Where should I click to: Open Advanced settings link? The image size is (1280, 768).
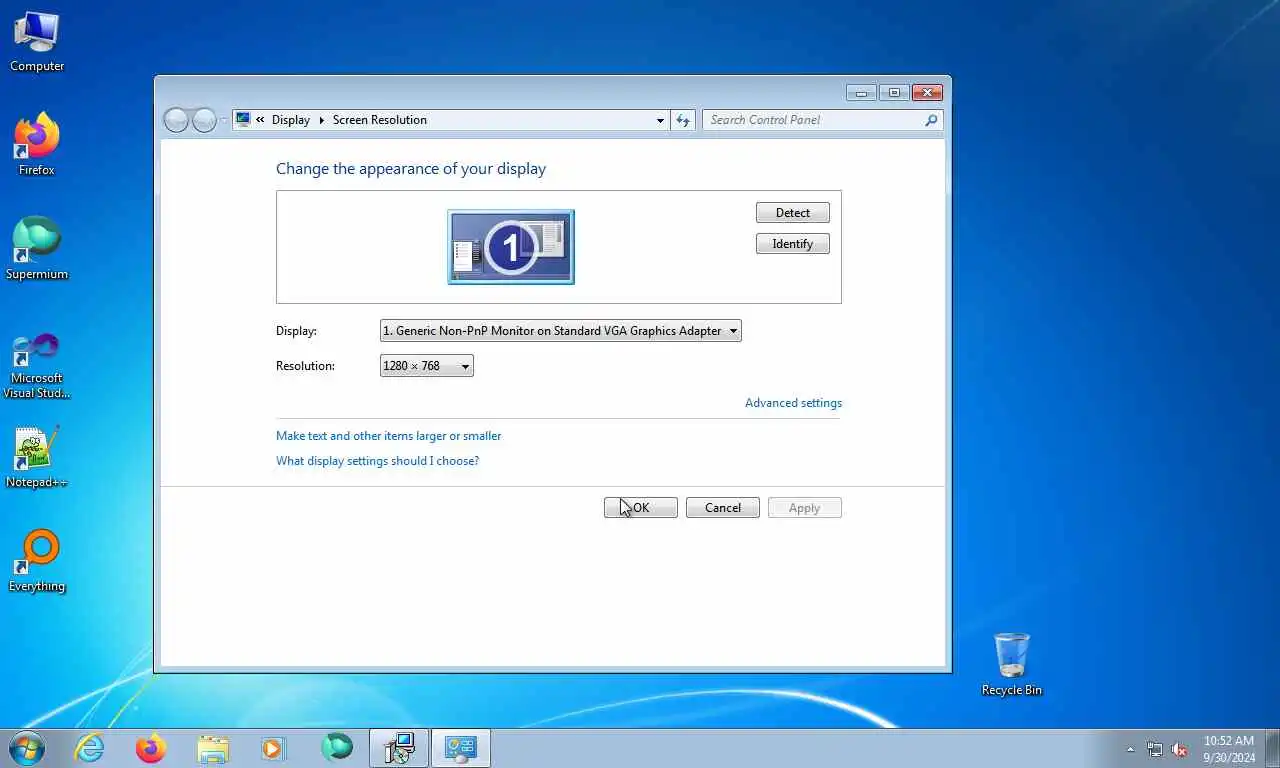click(793, 403)
